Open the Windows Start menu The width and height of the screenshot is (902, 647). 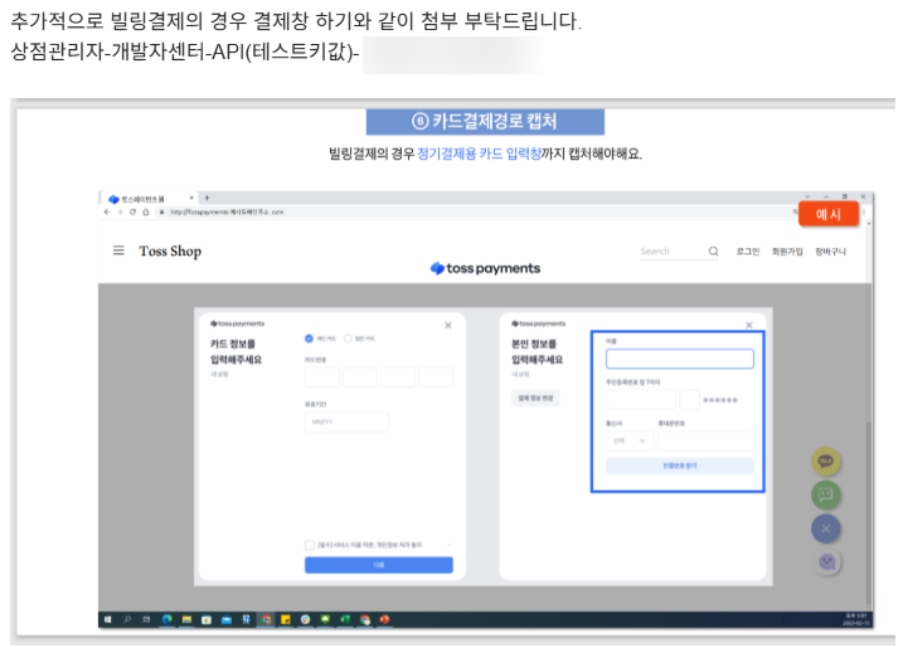(x=108, y=619)
